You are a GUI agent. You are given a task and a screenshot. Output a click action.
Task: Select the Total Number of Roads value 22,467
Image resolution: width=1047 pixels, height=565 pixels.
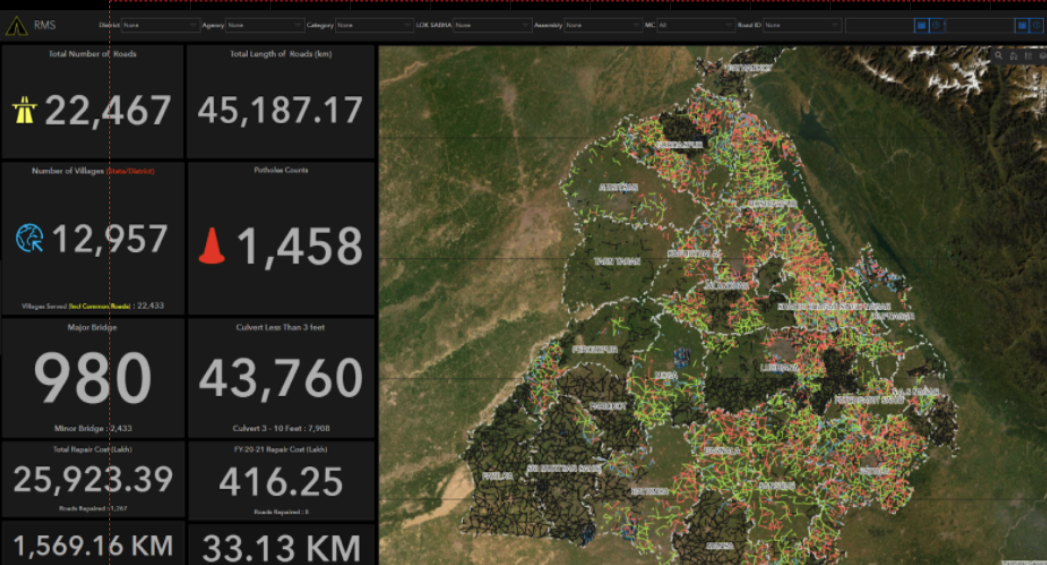108,111
